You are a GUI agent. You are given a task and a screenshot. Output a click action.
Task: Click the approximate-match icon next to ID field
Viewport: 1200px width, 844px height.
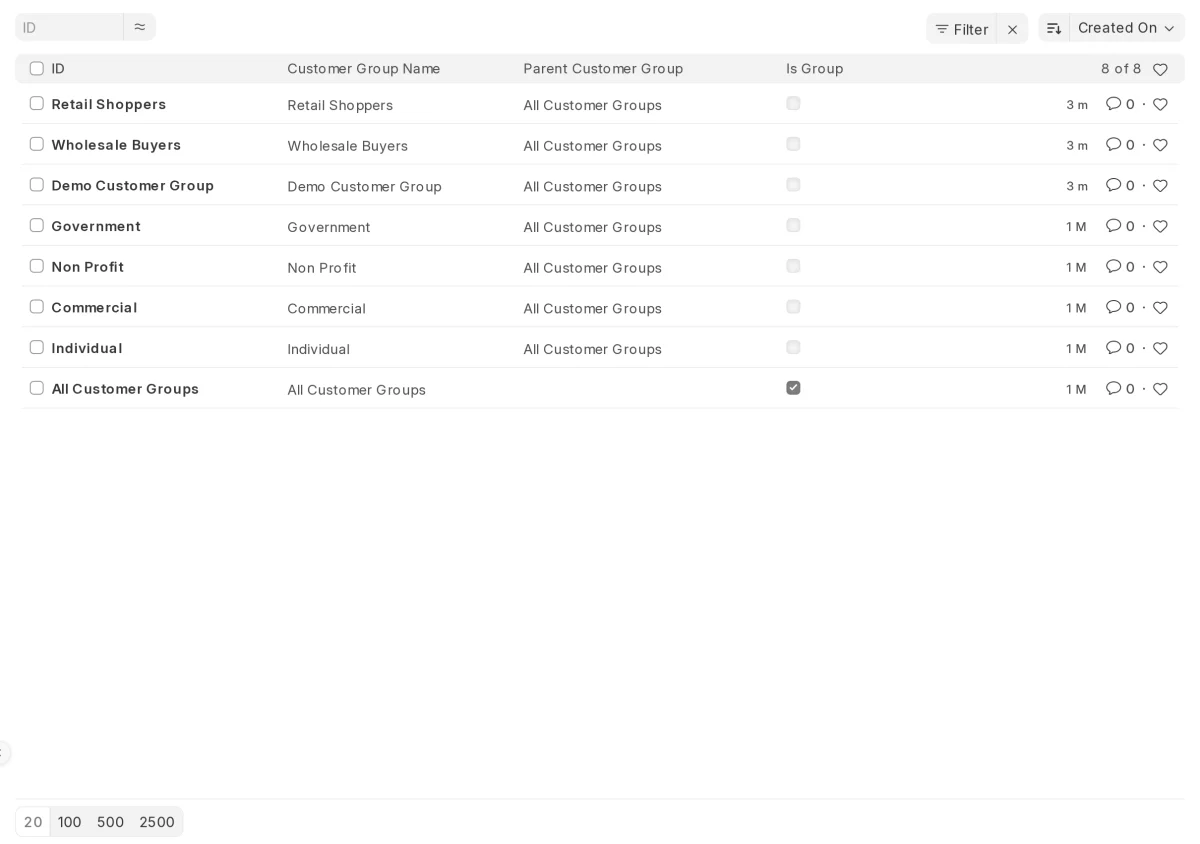click(140, 27)
